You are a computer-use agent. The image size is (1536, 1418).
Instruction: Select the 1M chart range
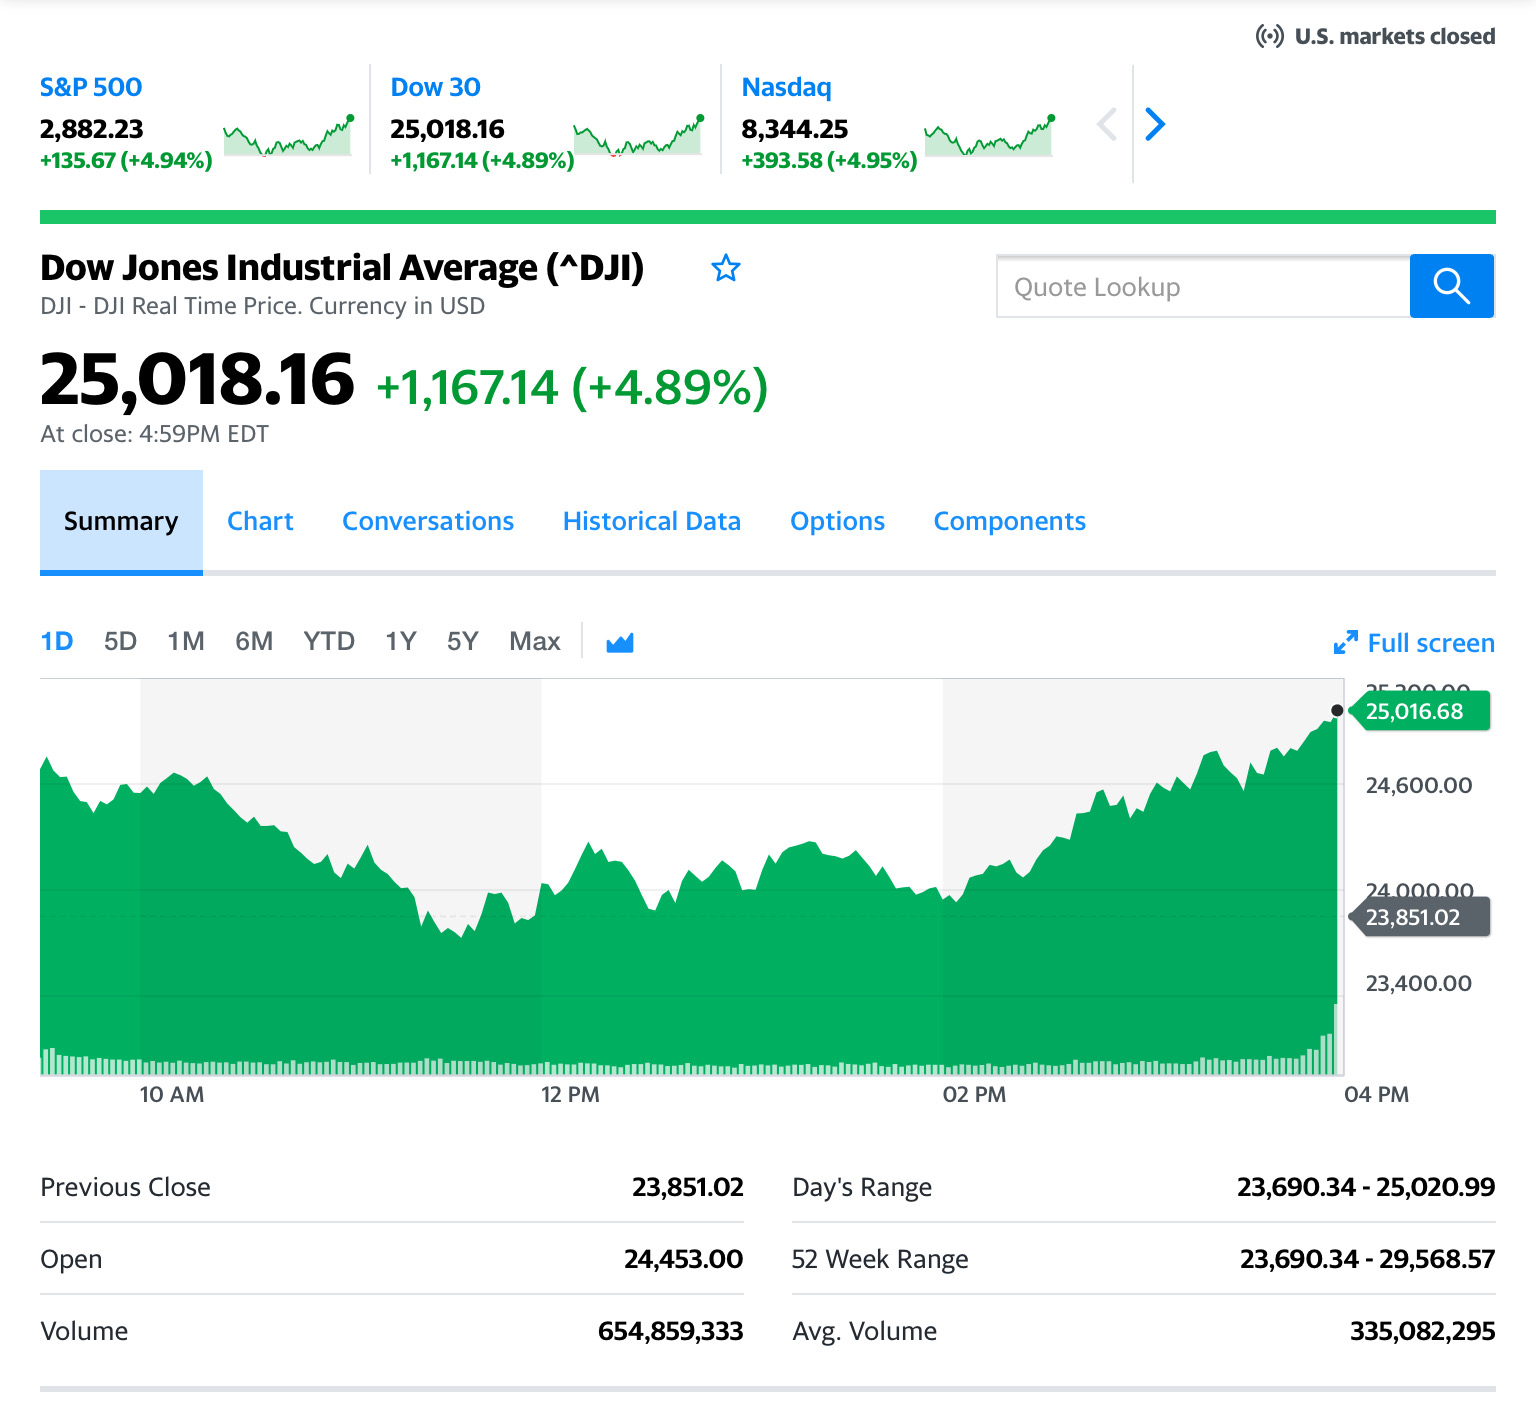[x=186, y=641]
